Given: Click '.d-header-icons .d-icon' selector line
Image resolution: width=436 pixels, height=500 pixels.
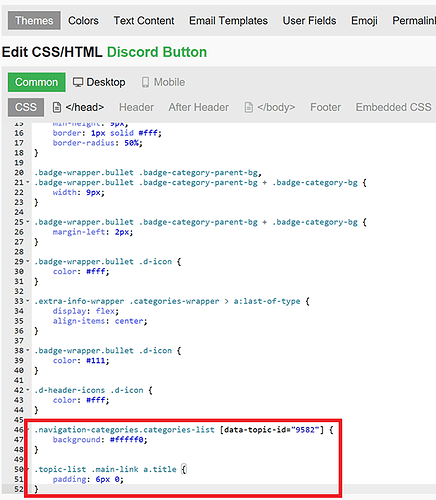Looking at the screenshot, I should (x=93, y=390).
